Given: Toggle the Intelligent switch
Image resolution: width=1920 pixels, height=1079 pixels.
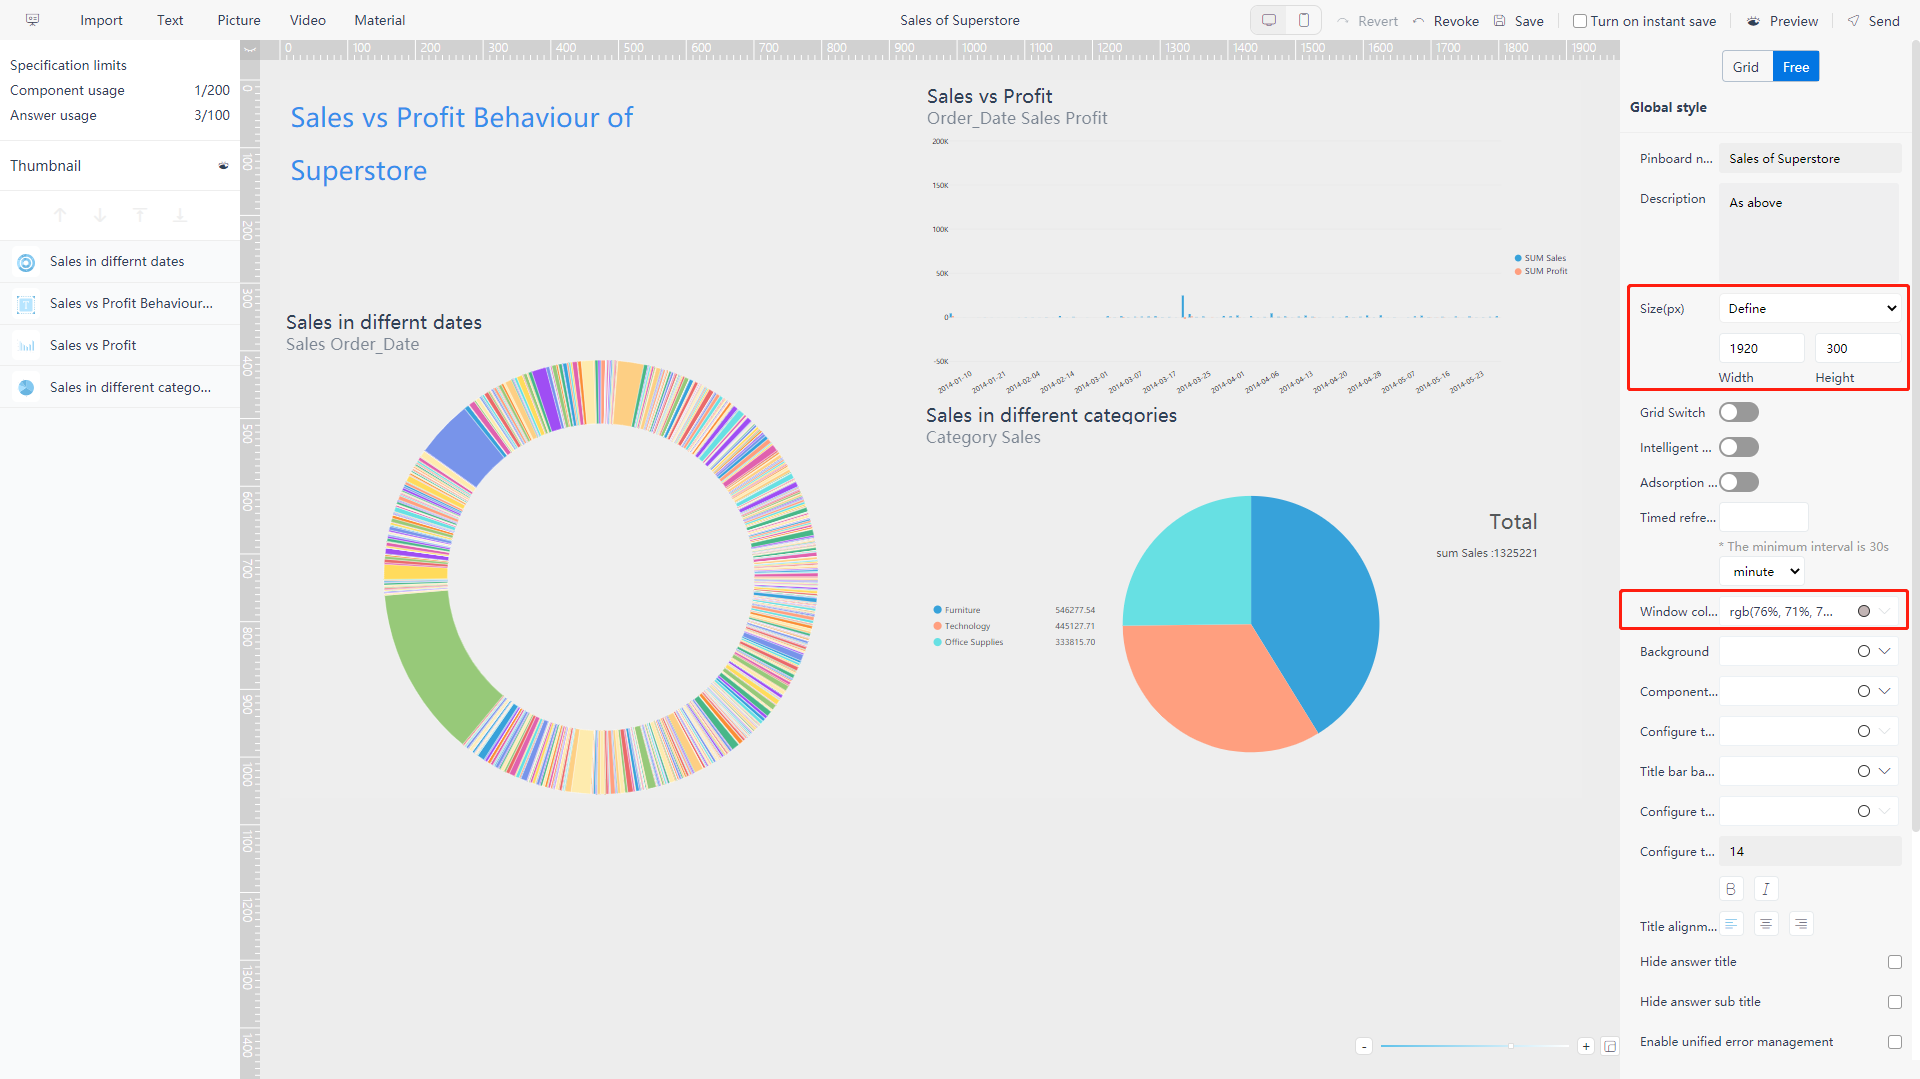Looking at the screenshot, I should pyautogui.click(x=1739, y=447).
